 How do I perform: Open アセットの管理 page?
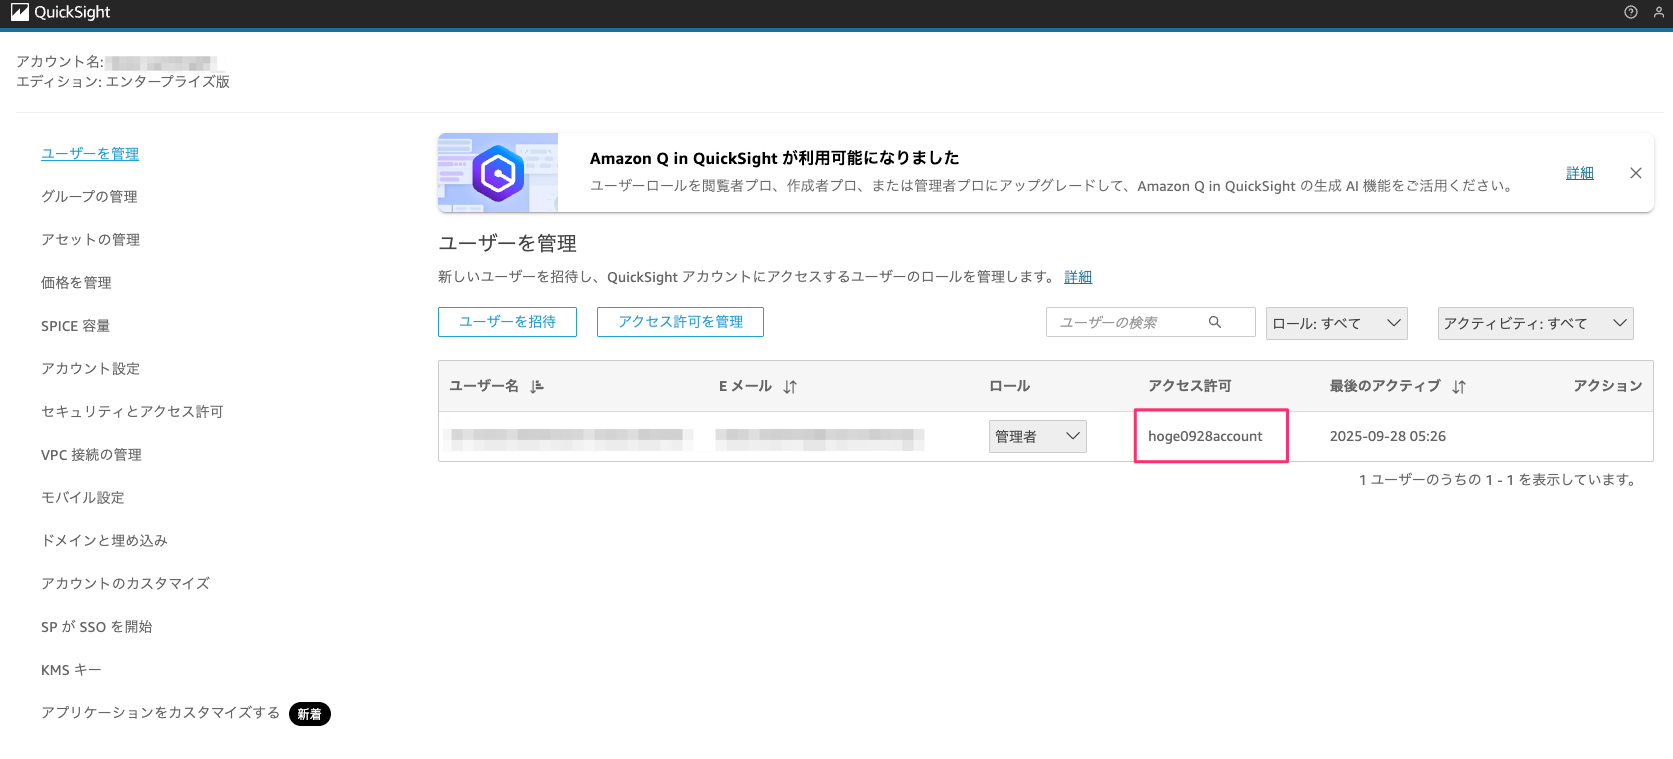click(90, 240)
